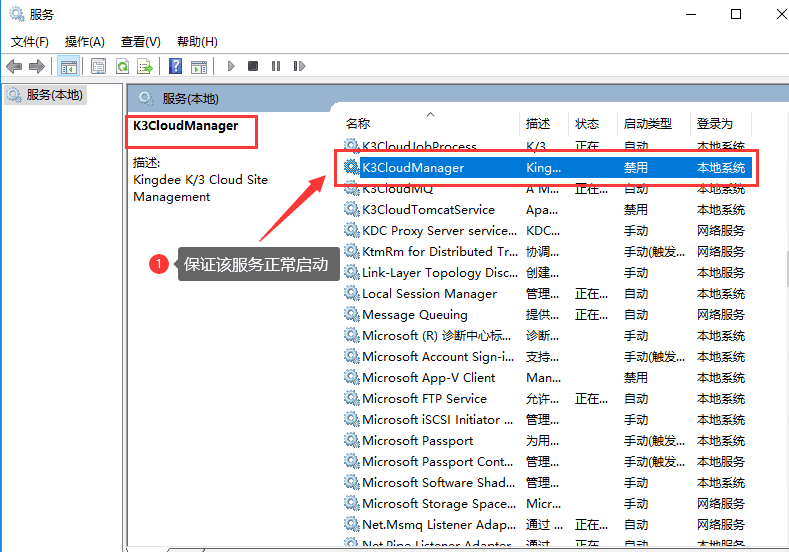
Task: Open the 文件(F) menu
Action: [x=29, y=42]
